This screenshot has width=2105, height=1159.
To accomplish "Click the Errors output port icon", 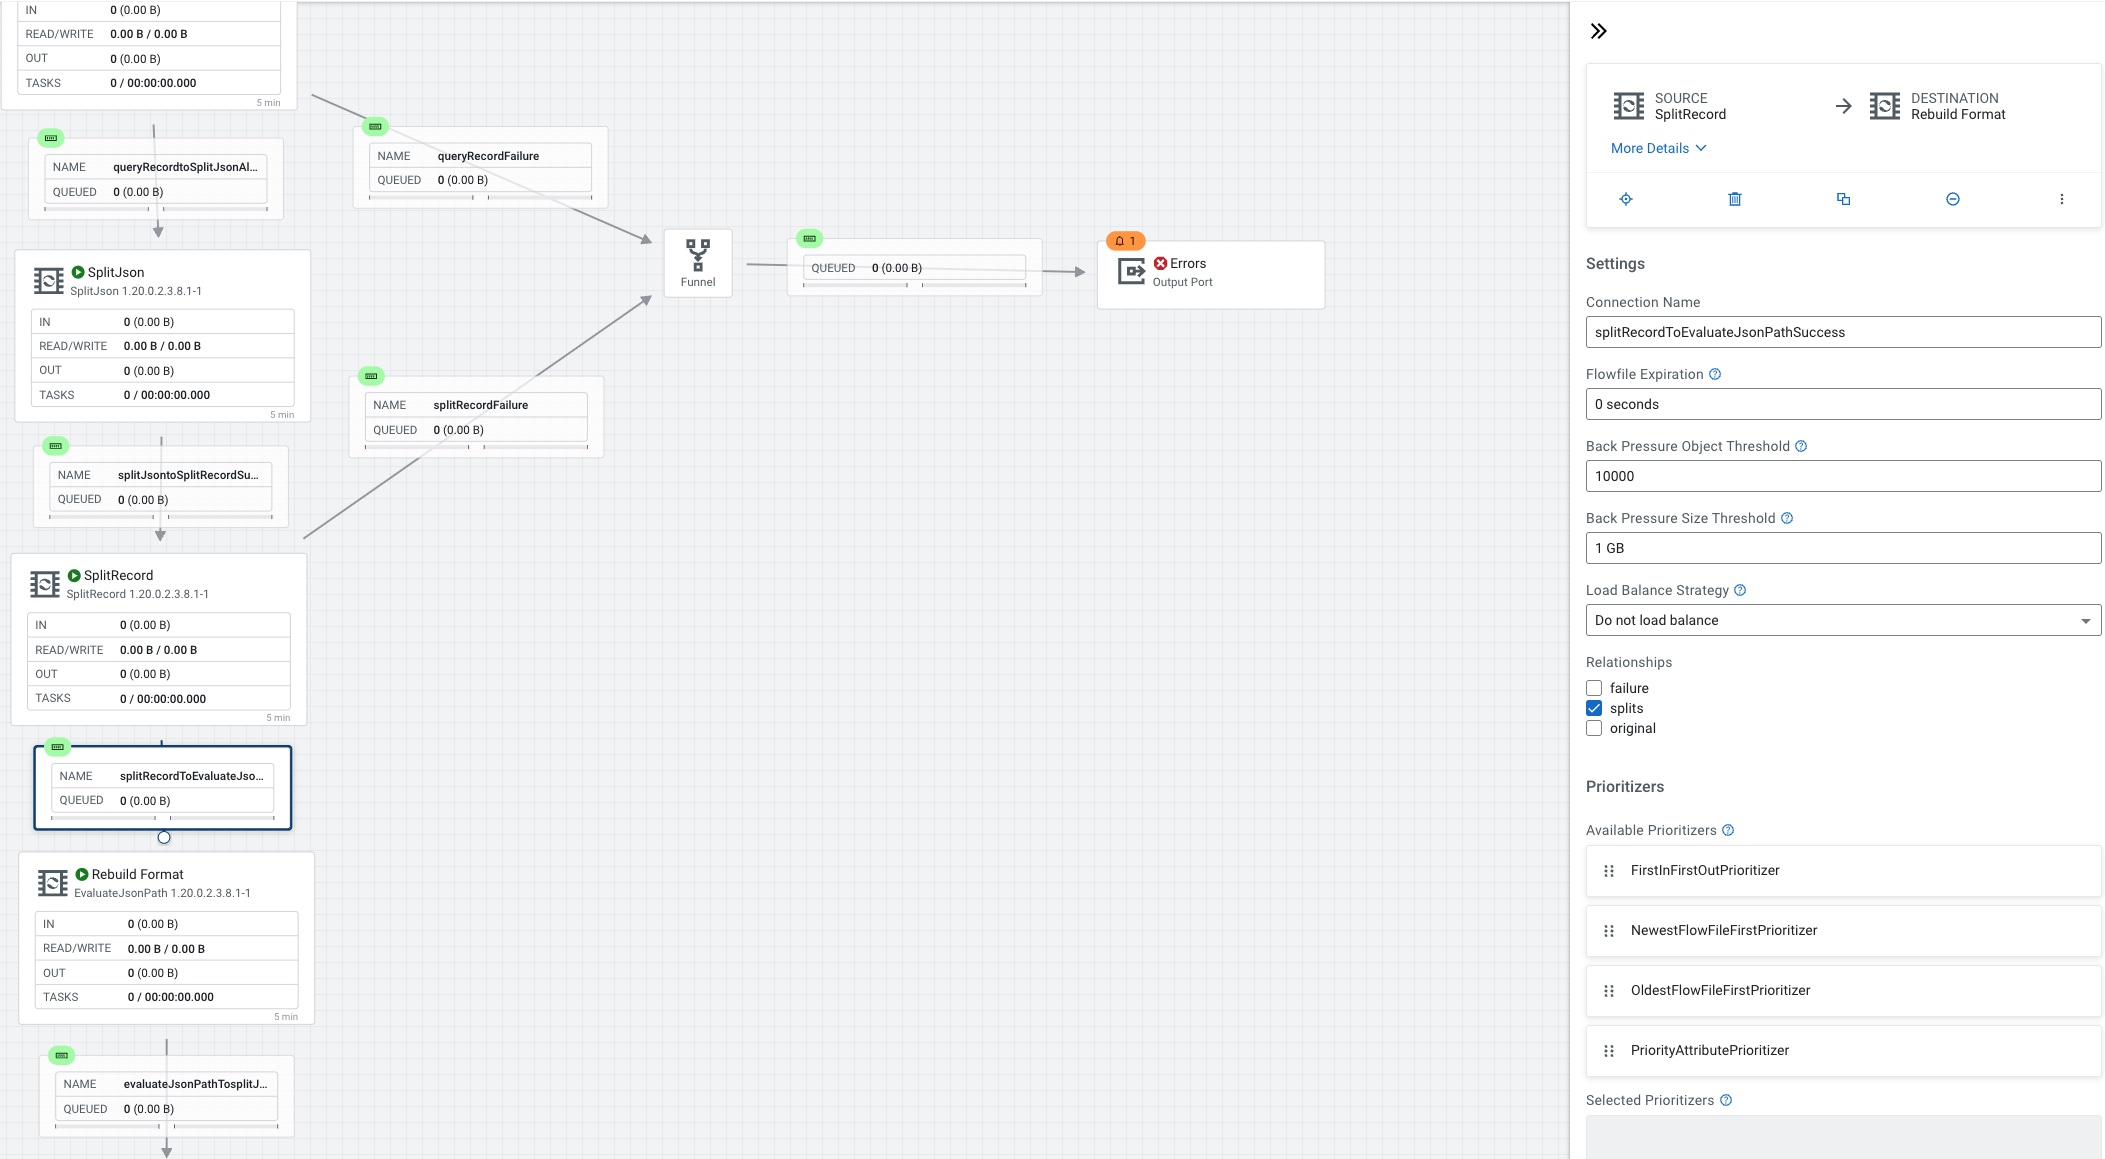I will (1131, 271).
